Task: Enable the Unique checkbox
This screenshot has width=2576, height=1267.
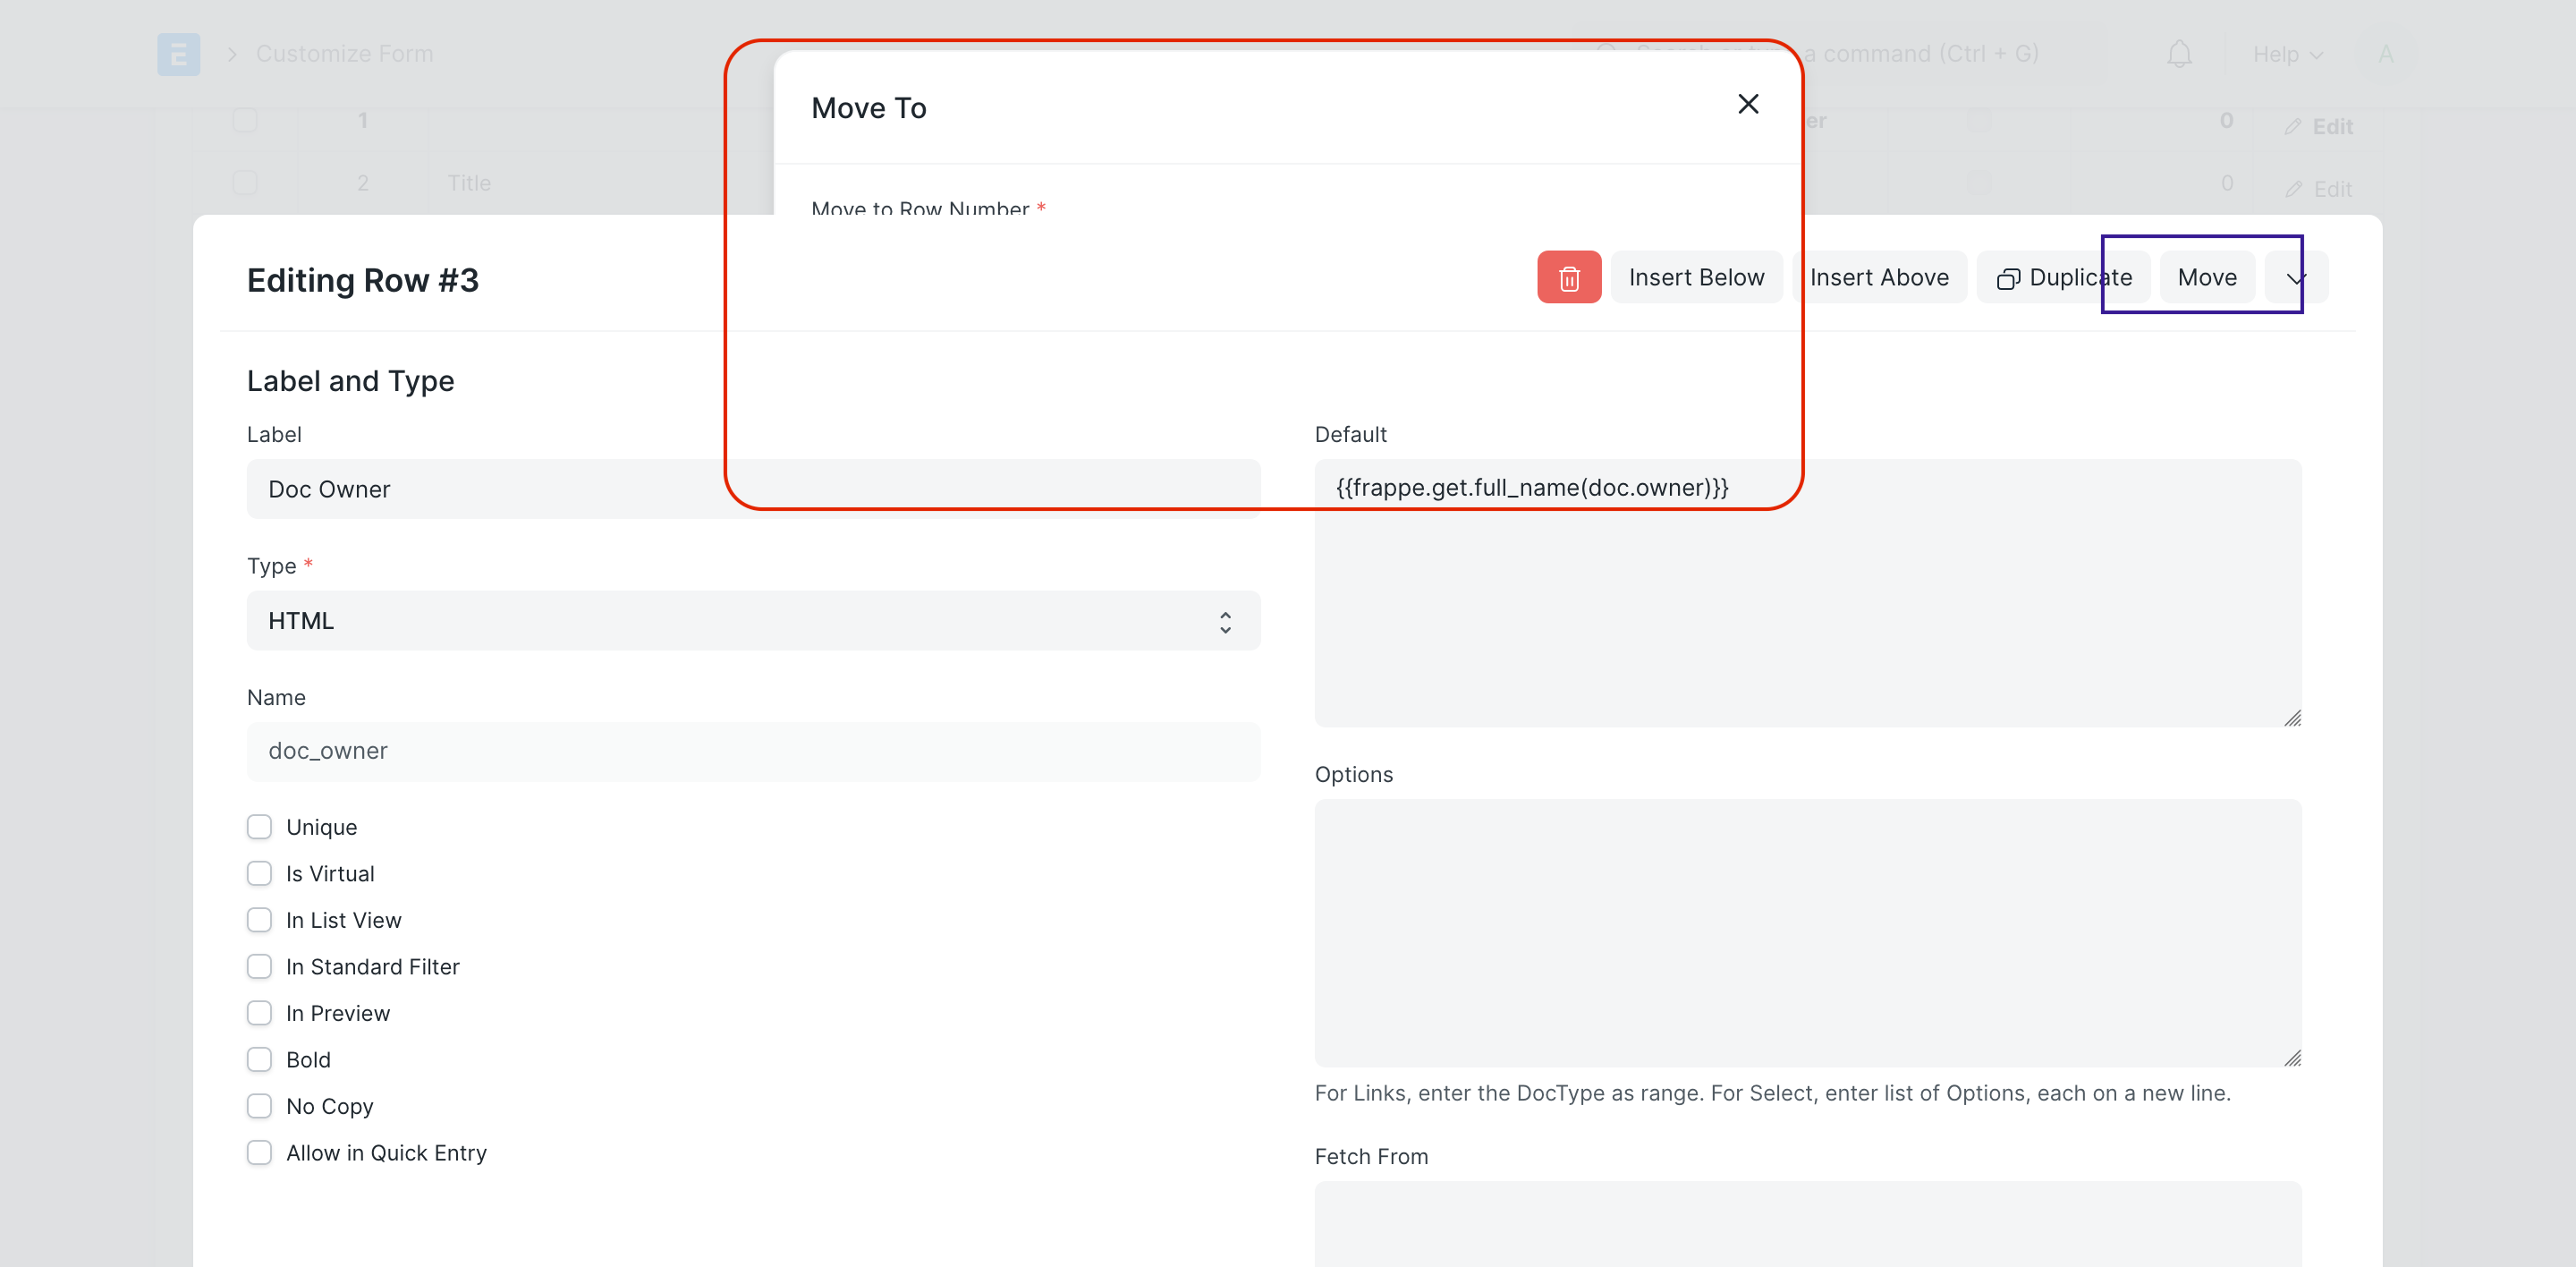Action: point(260,827)
